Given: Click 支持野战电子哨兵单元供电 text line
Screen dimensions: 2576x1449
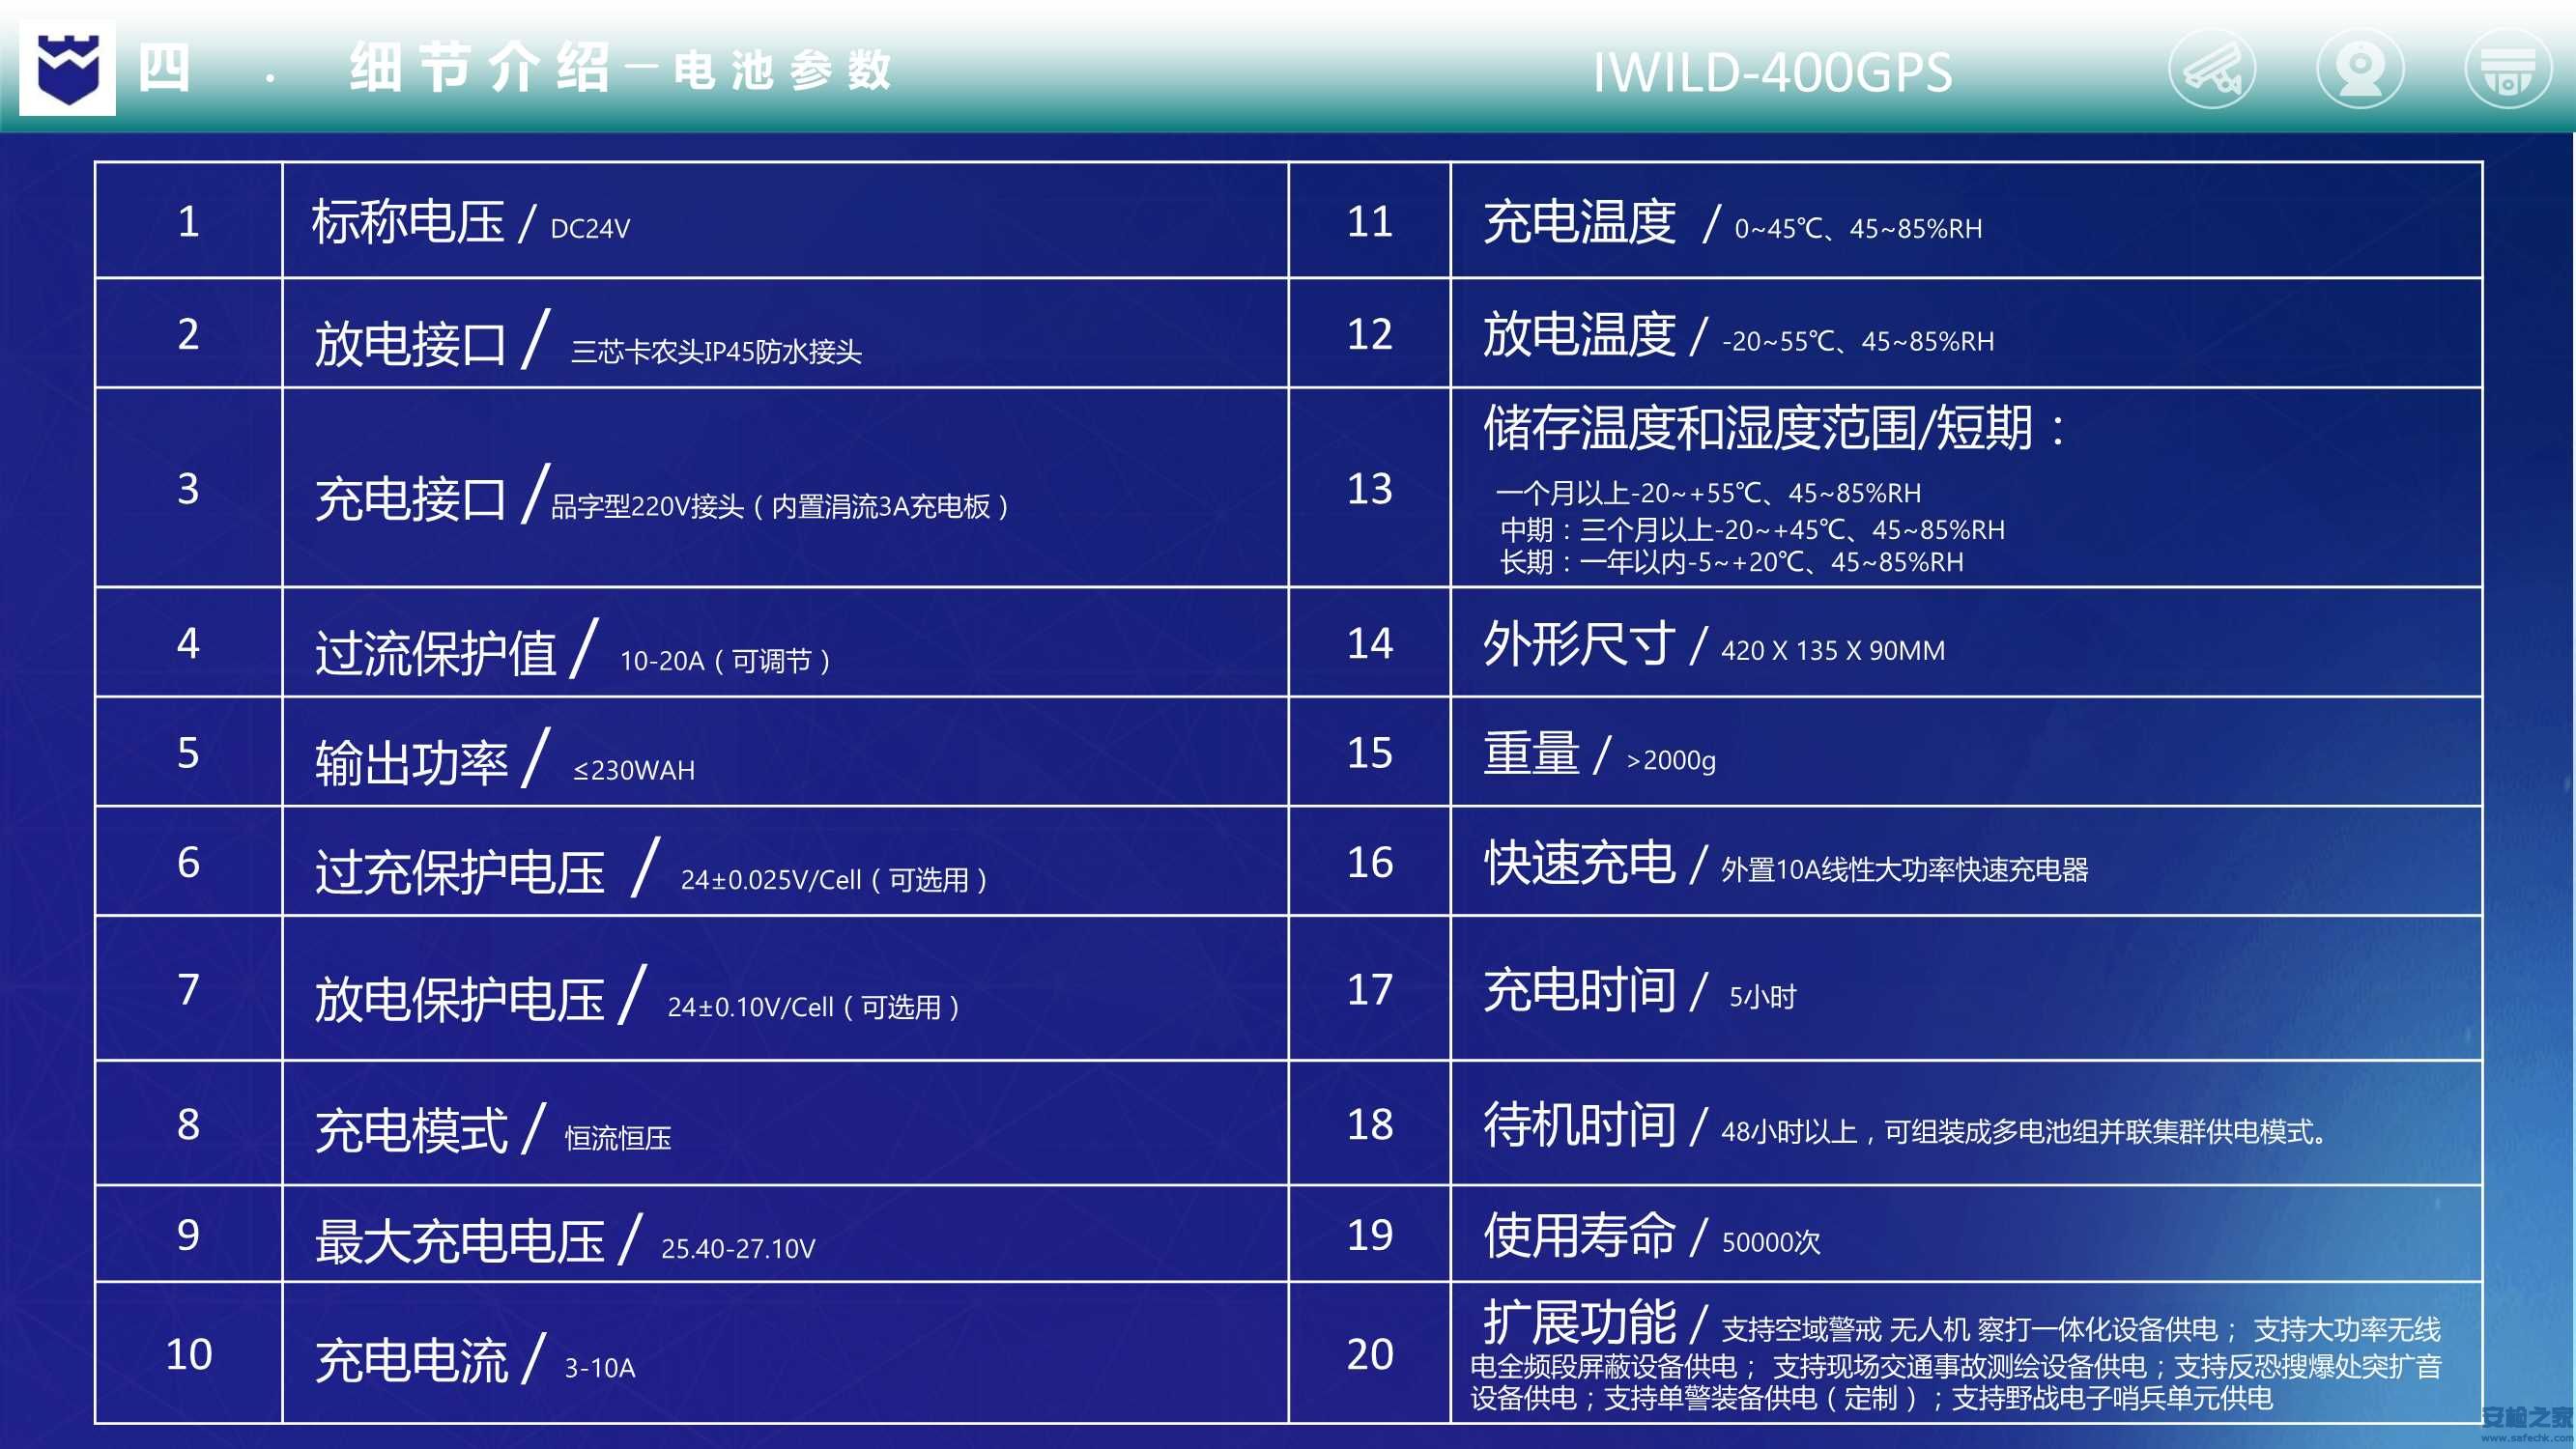Looking at the screenshot, I should coord(2113,1398).
